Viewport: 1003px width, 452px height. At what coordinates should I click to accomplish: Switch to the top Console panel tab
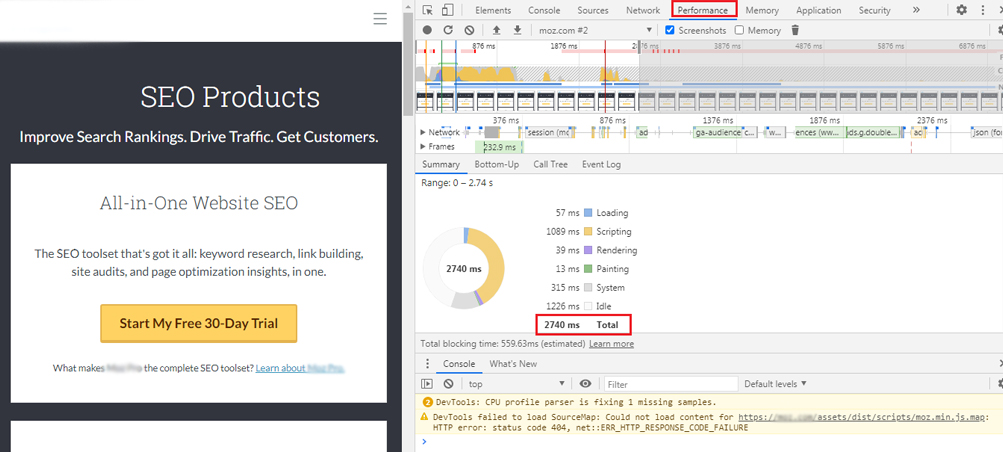coord(544,10)
